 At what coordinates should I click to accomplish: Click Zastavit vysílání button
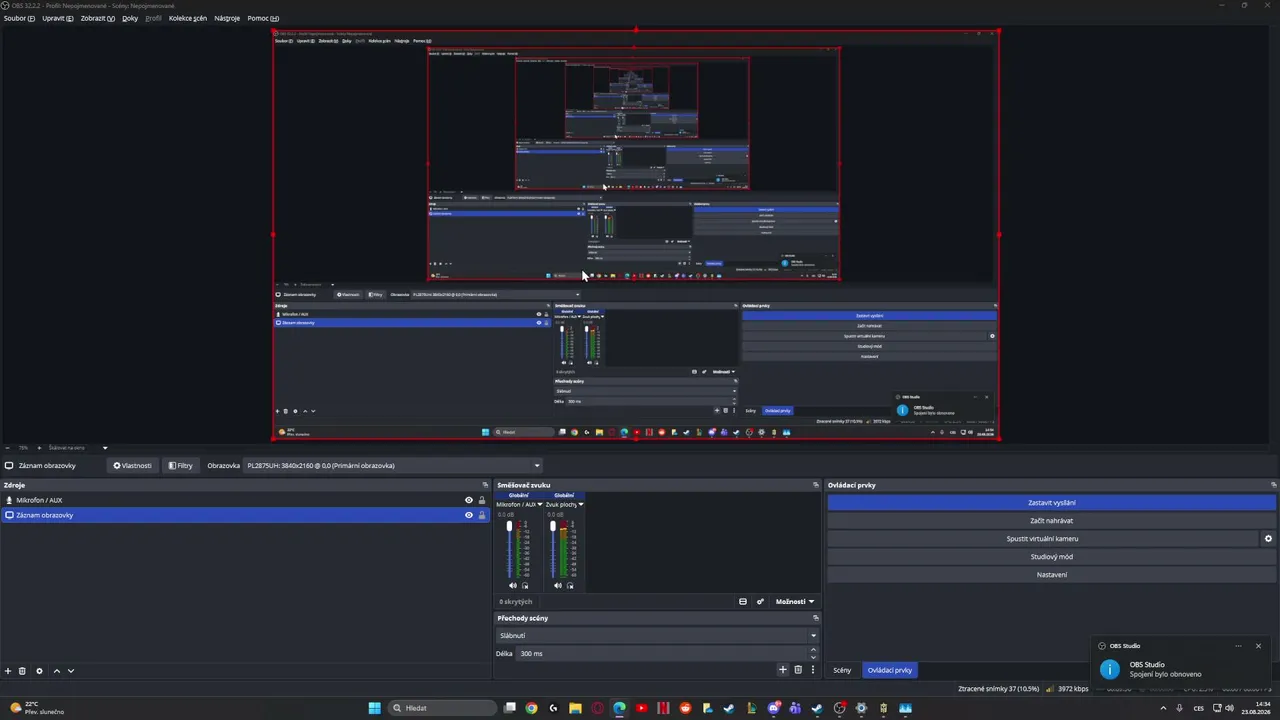1052,503
